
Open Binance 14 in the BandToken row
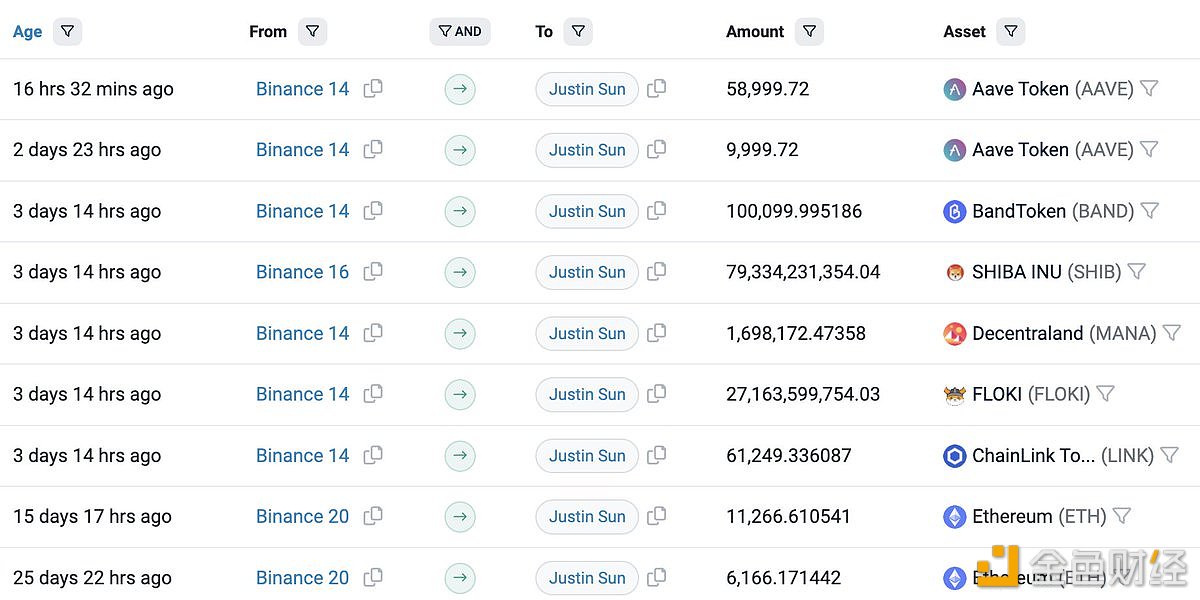(303, 211)
